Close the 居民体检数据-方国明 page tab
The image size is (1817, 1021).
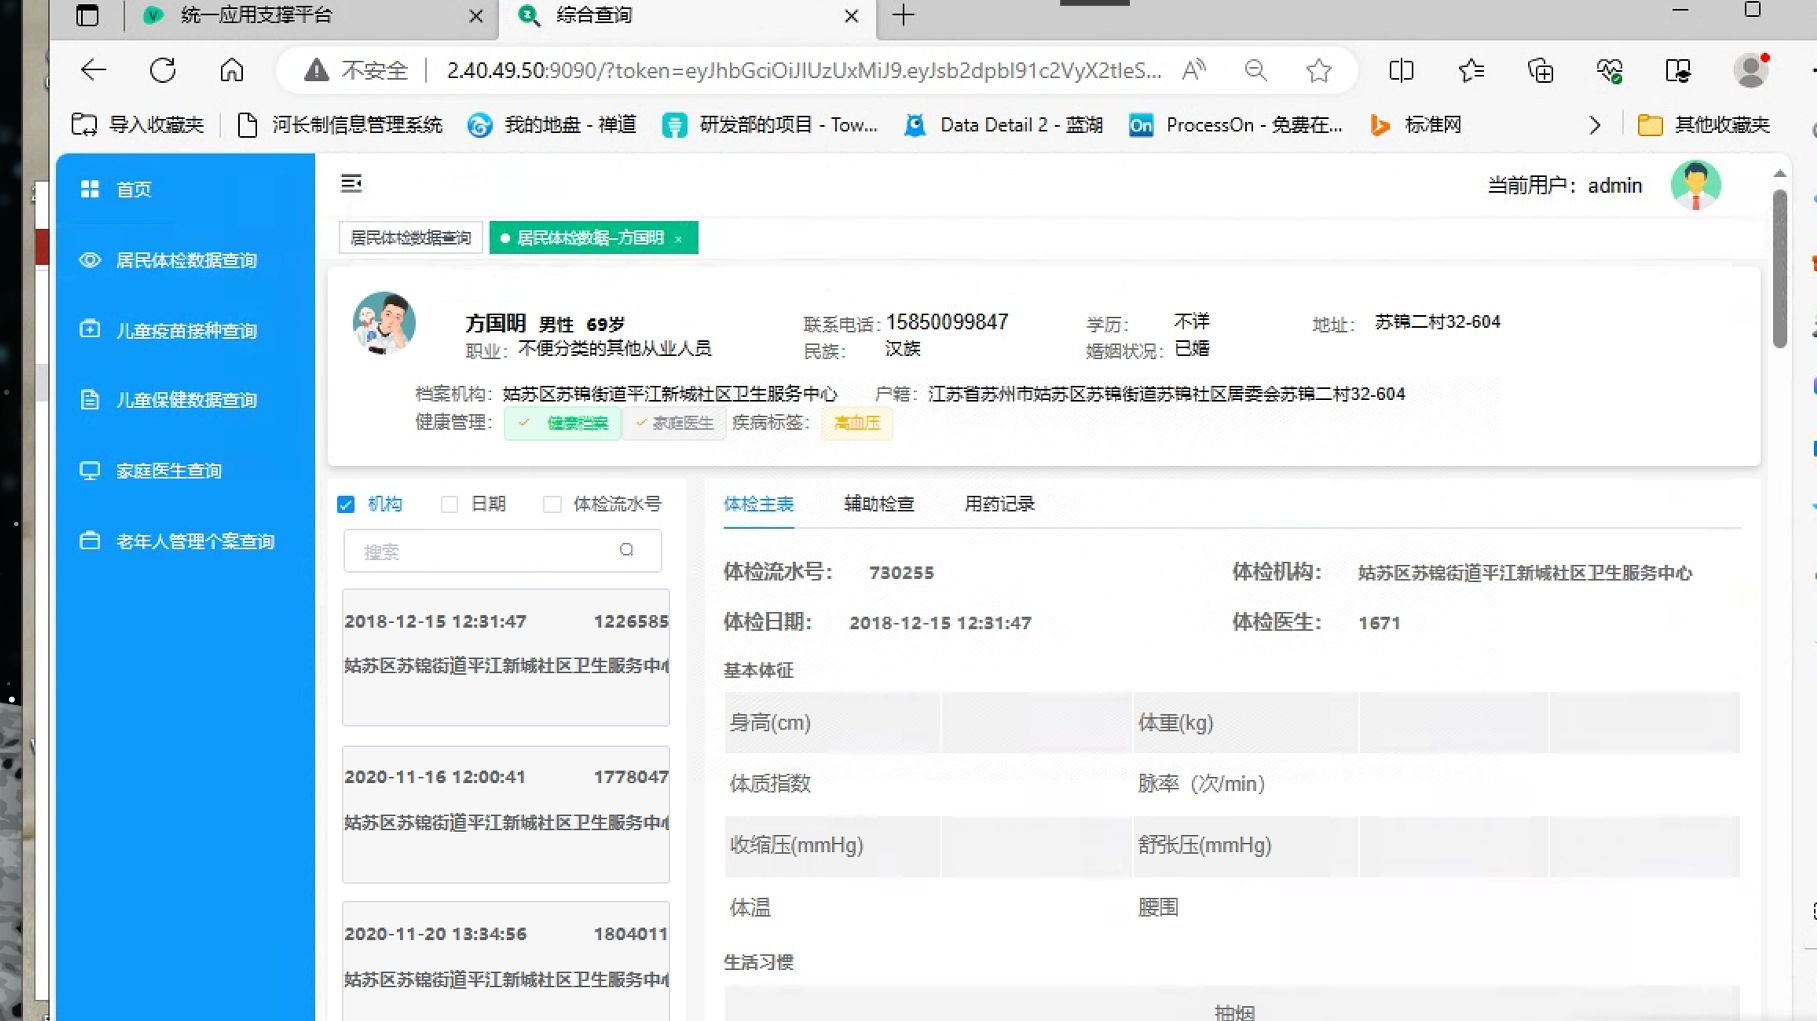tap(679, 239)
